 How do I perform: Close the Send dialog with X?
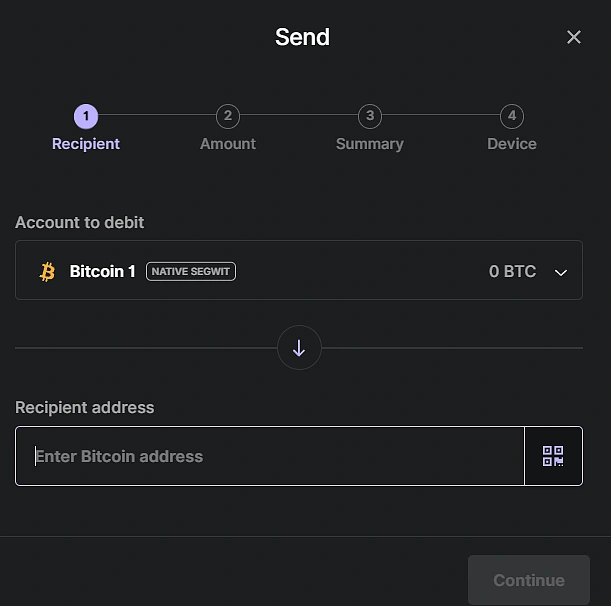[x=573, y=37]
